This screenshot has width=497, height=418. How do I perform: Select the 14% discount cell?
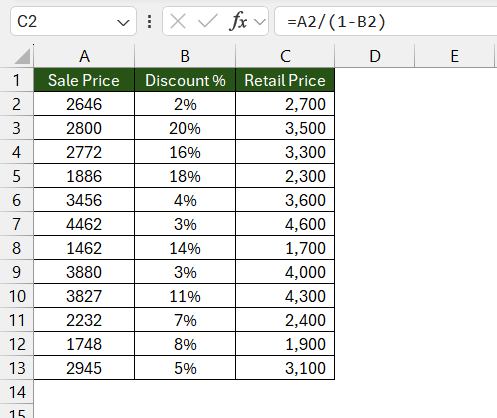(x=185, y=248)
